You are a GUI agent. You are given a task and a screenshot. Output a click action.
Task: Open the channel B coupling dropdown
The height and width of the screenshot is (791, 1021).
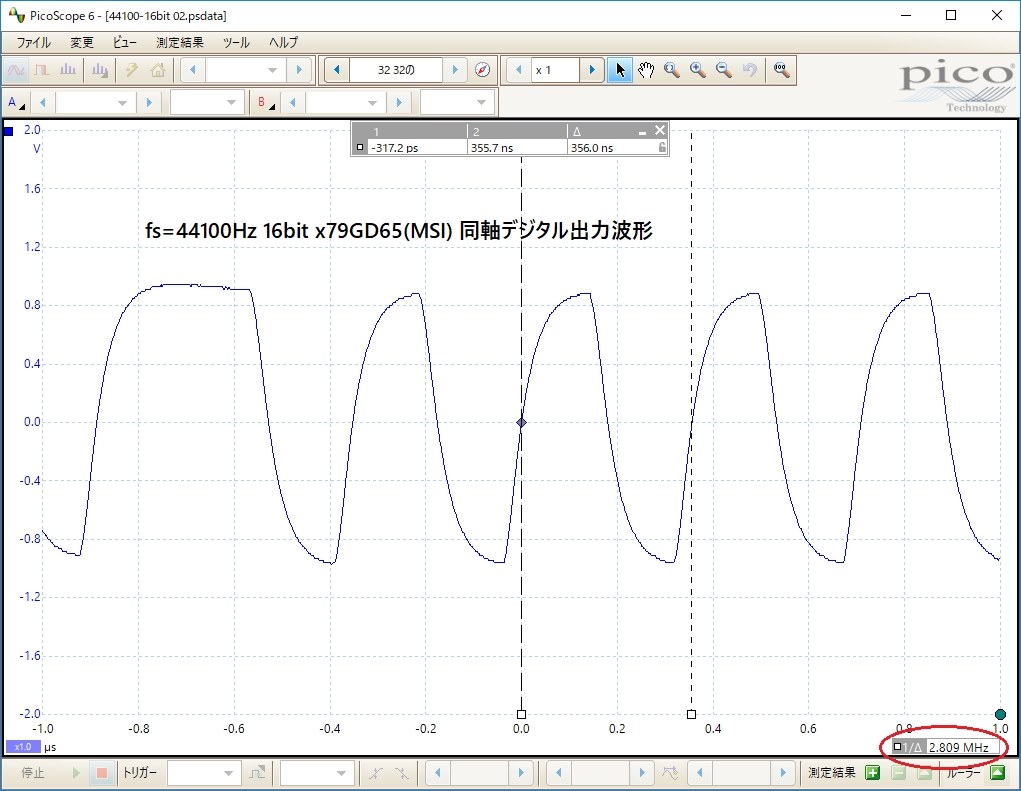(481, 102)
